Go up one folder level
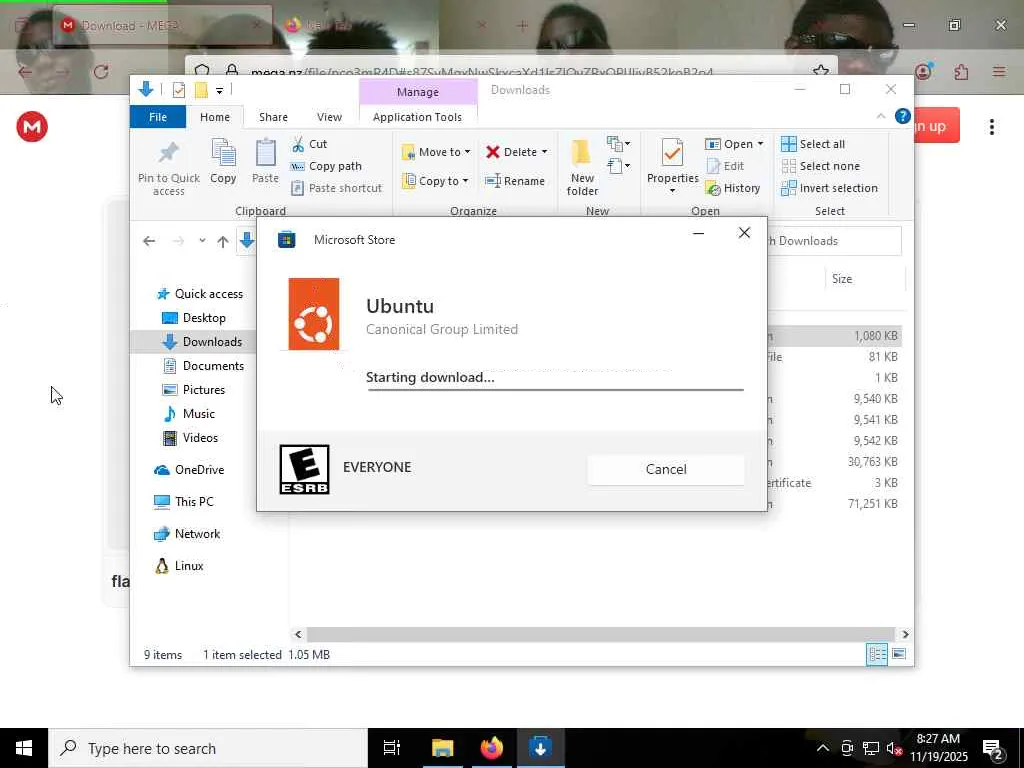 pos(223,241)
